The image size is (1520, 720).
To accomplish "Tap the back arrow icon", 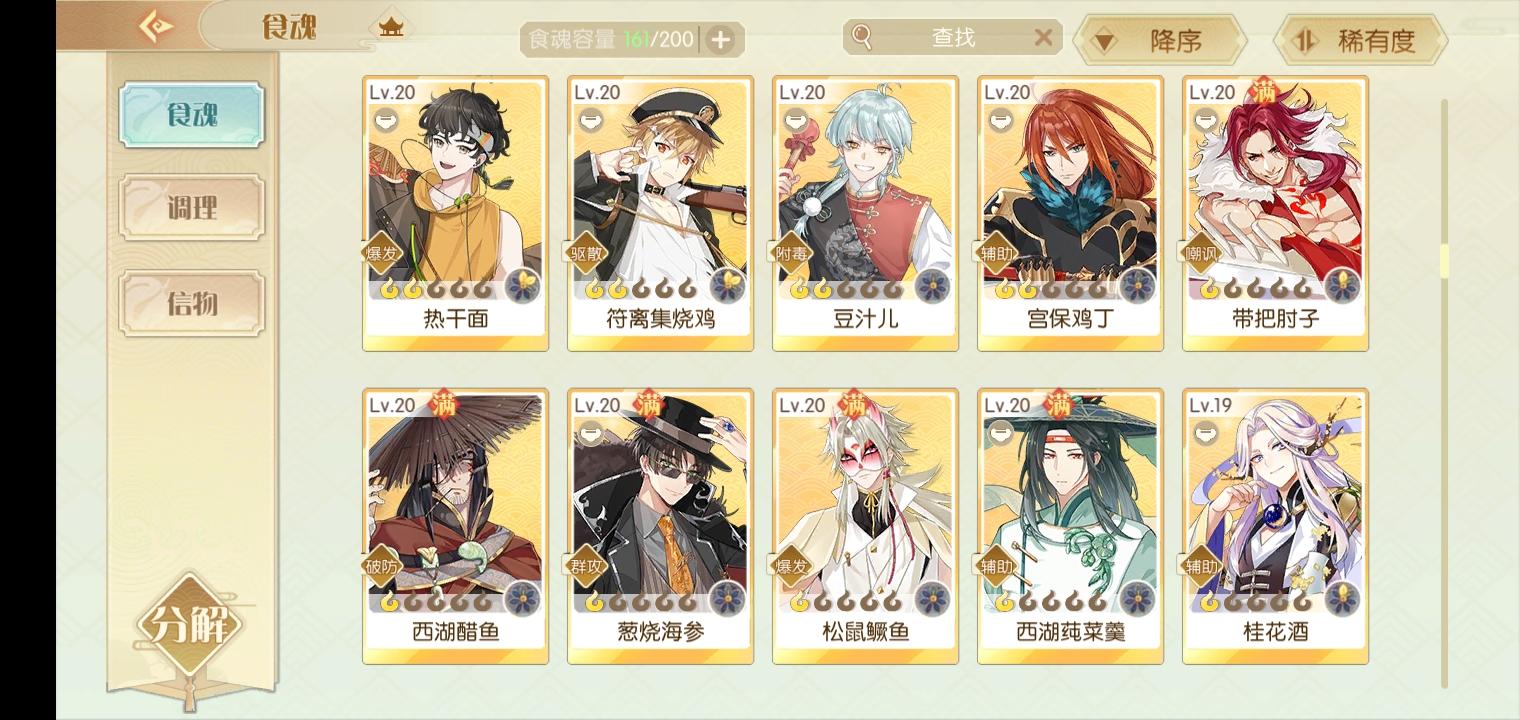I will (x=155, y=25).
